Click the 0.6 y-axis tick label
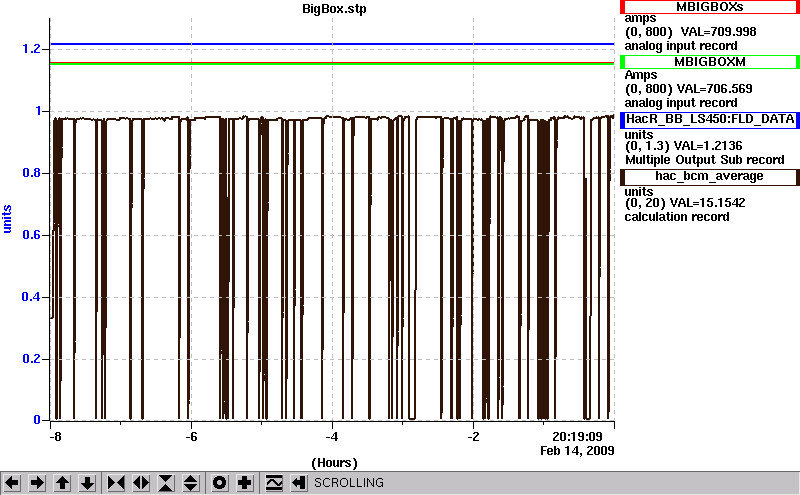The height and width of the screenshot is (495, 800). [31, 235]
